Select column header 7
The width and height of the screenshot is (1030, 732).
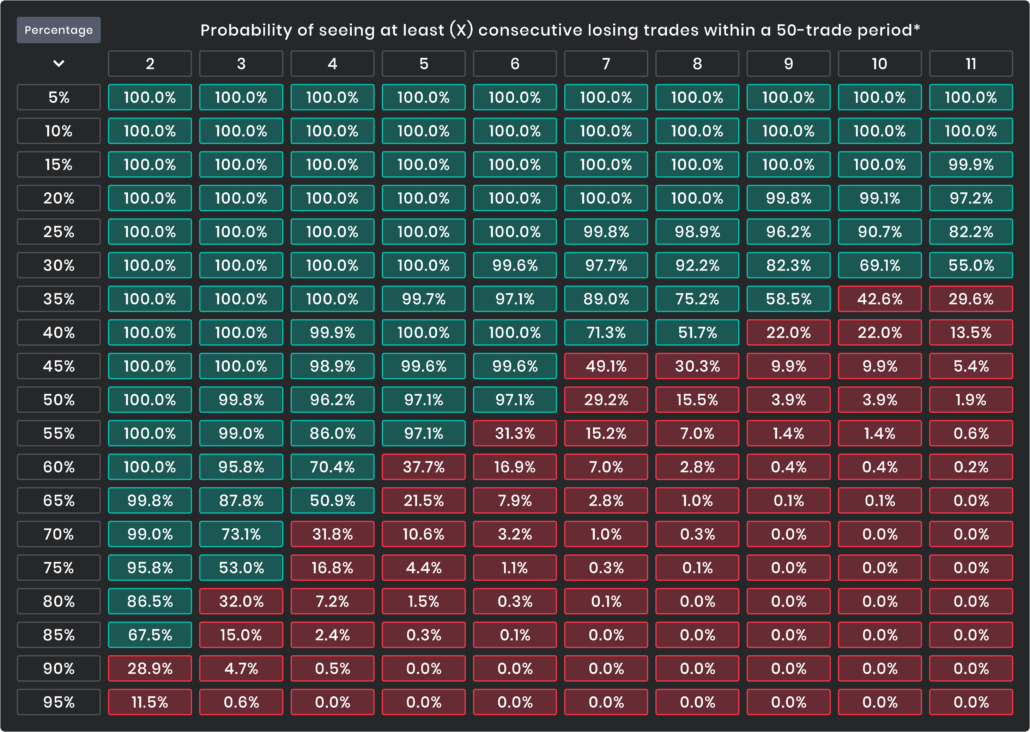pos(606,64)
